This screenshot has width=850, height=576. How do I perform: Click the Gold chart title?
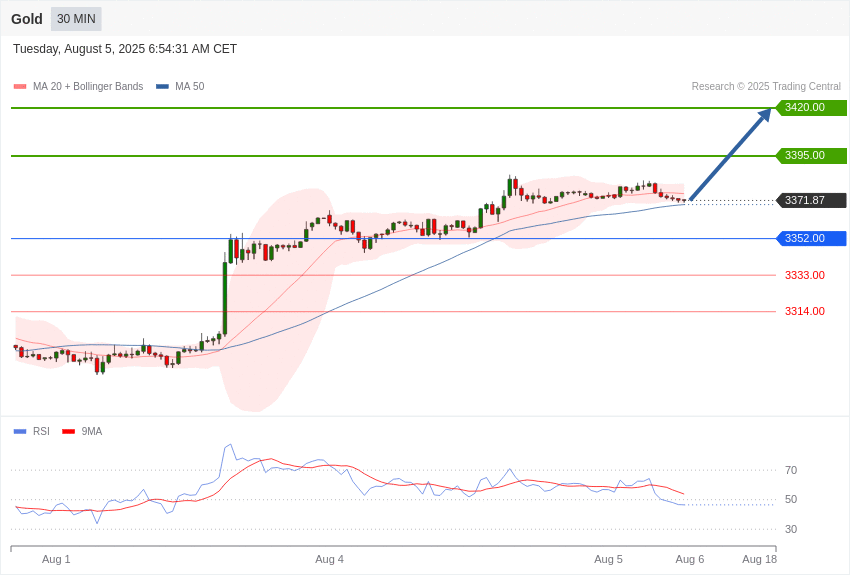point(27,19)
